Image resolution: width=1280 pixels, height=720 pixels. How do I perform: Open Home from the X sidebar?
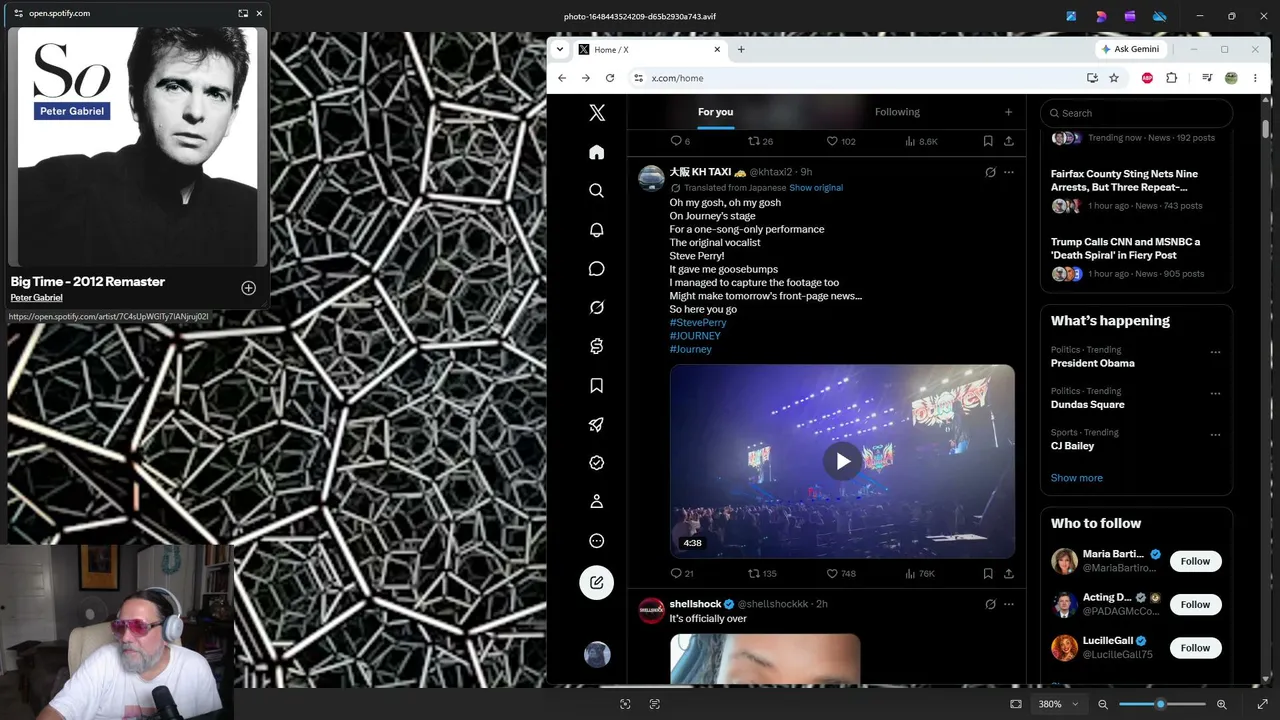[x=597, y=152]
